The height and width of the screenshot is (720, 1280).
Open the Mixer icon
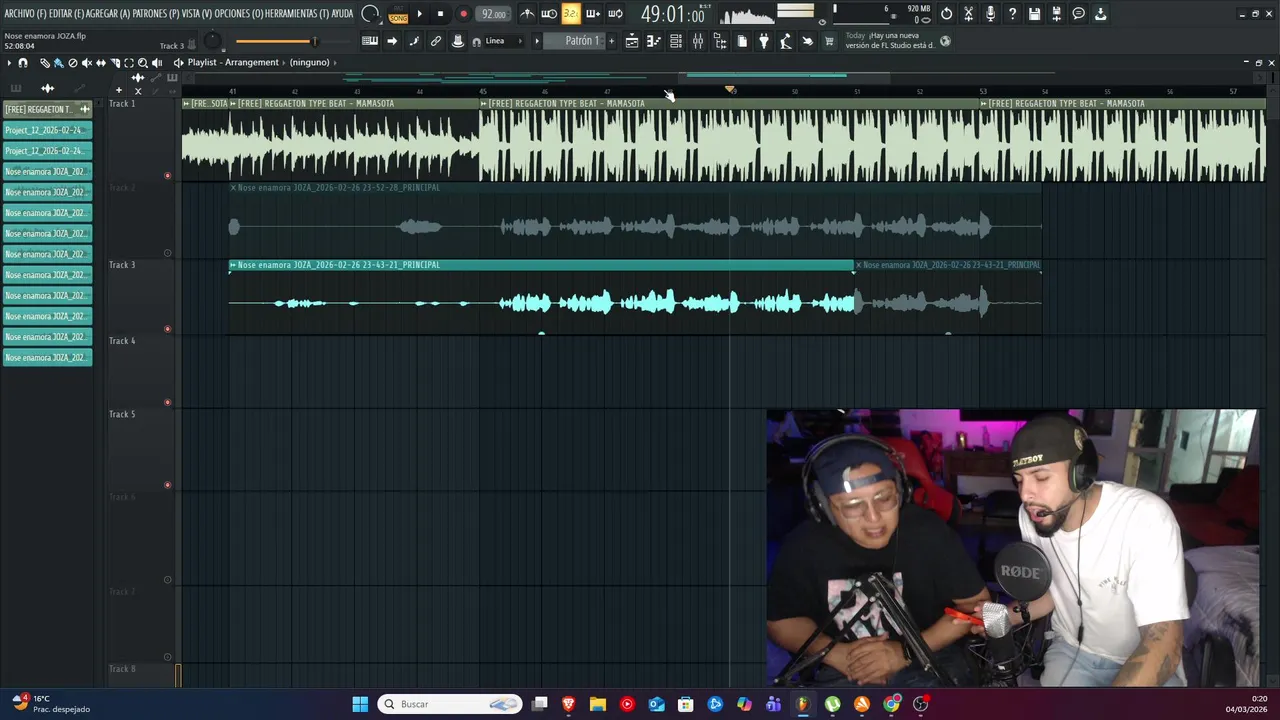tap(698, 41)
